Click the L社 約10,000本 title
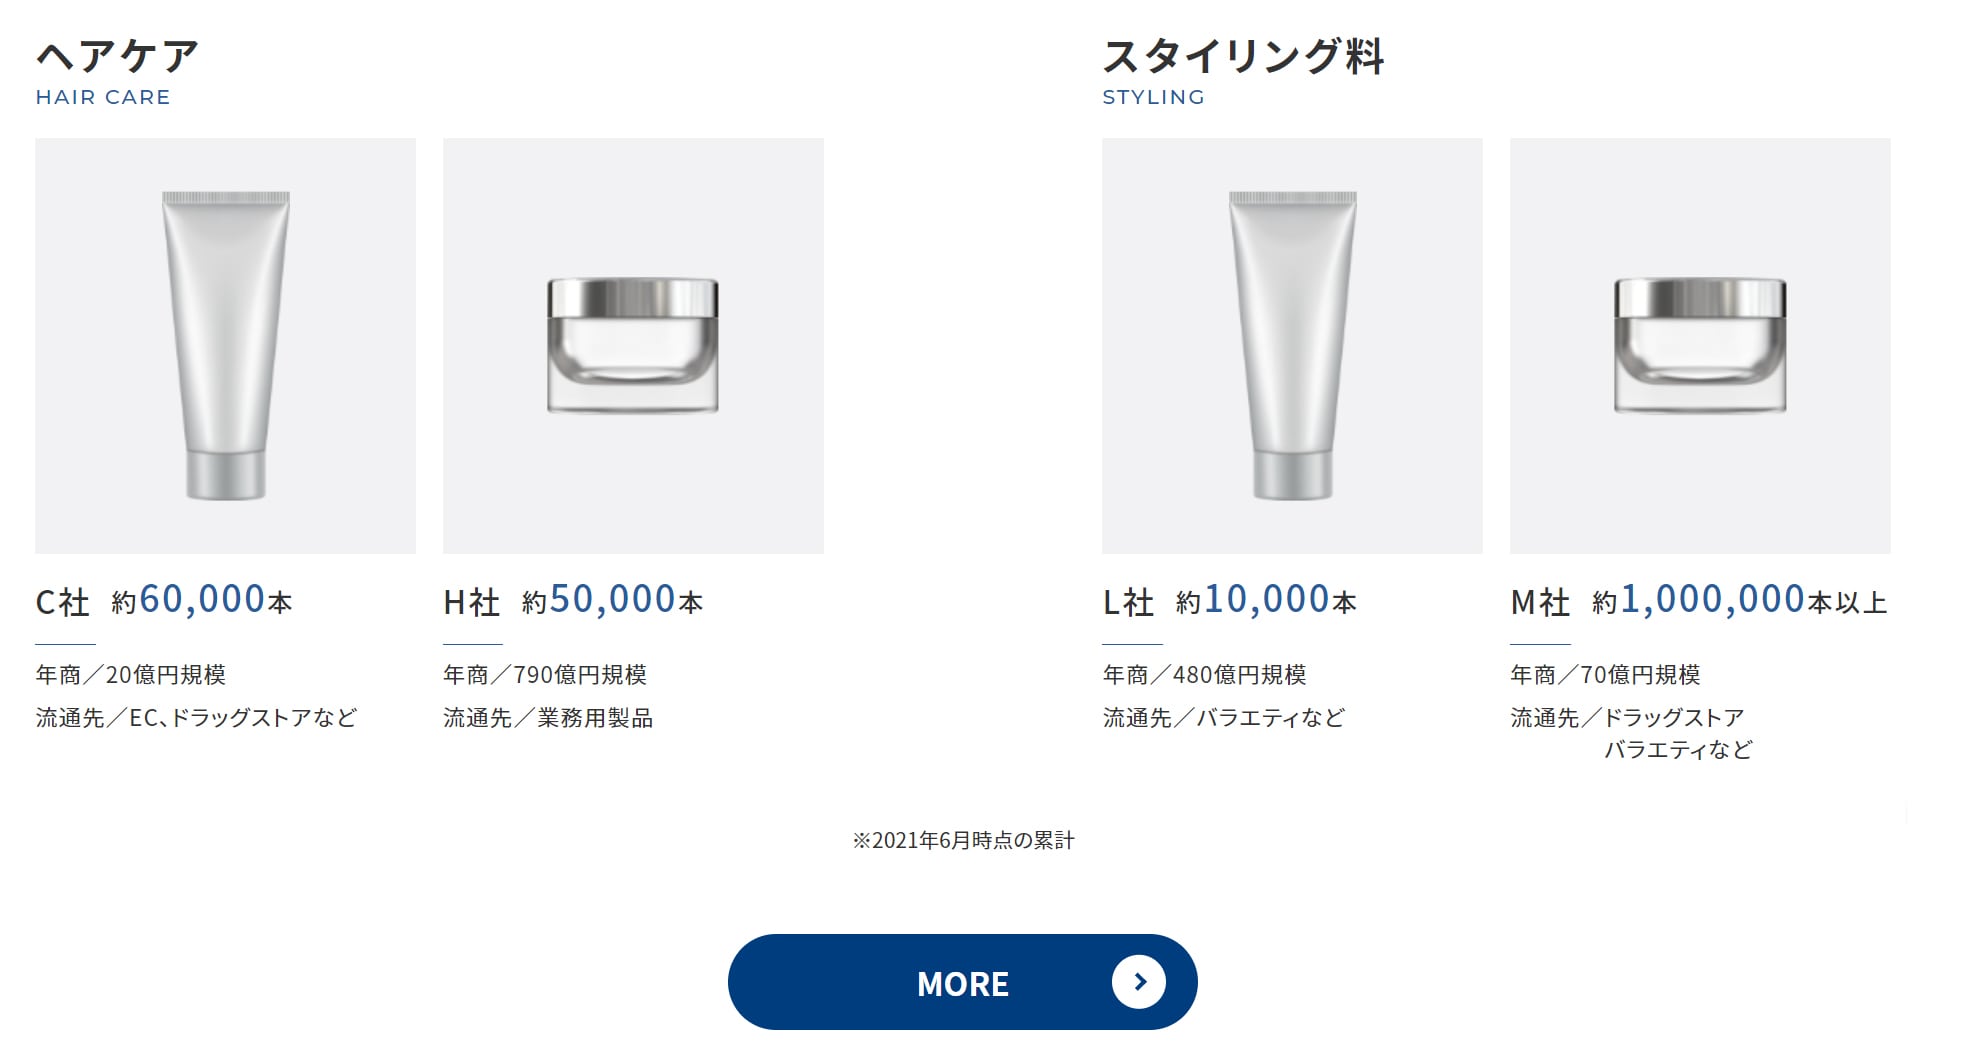The width and height of the screenshot is (1961, 1060). pyautogui.click(x=1229, y=600)
